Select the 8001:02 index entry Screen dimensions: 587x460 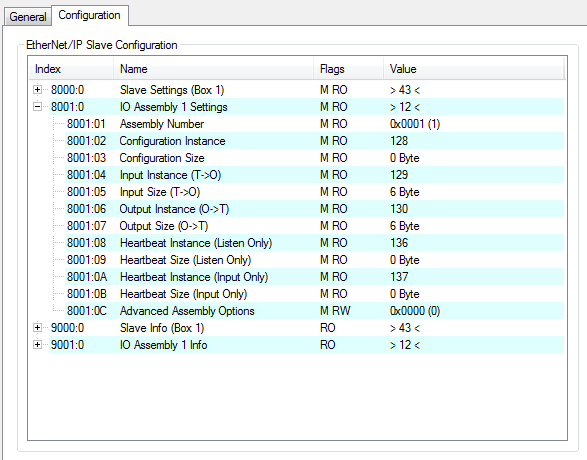(86, 141)
